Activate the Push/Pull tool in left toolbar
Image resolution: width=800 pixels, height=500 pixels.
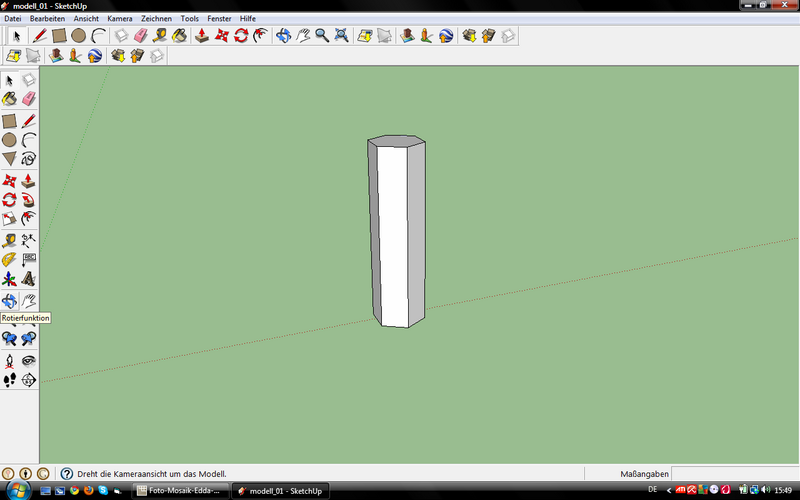pos(29,181)
